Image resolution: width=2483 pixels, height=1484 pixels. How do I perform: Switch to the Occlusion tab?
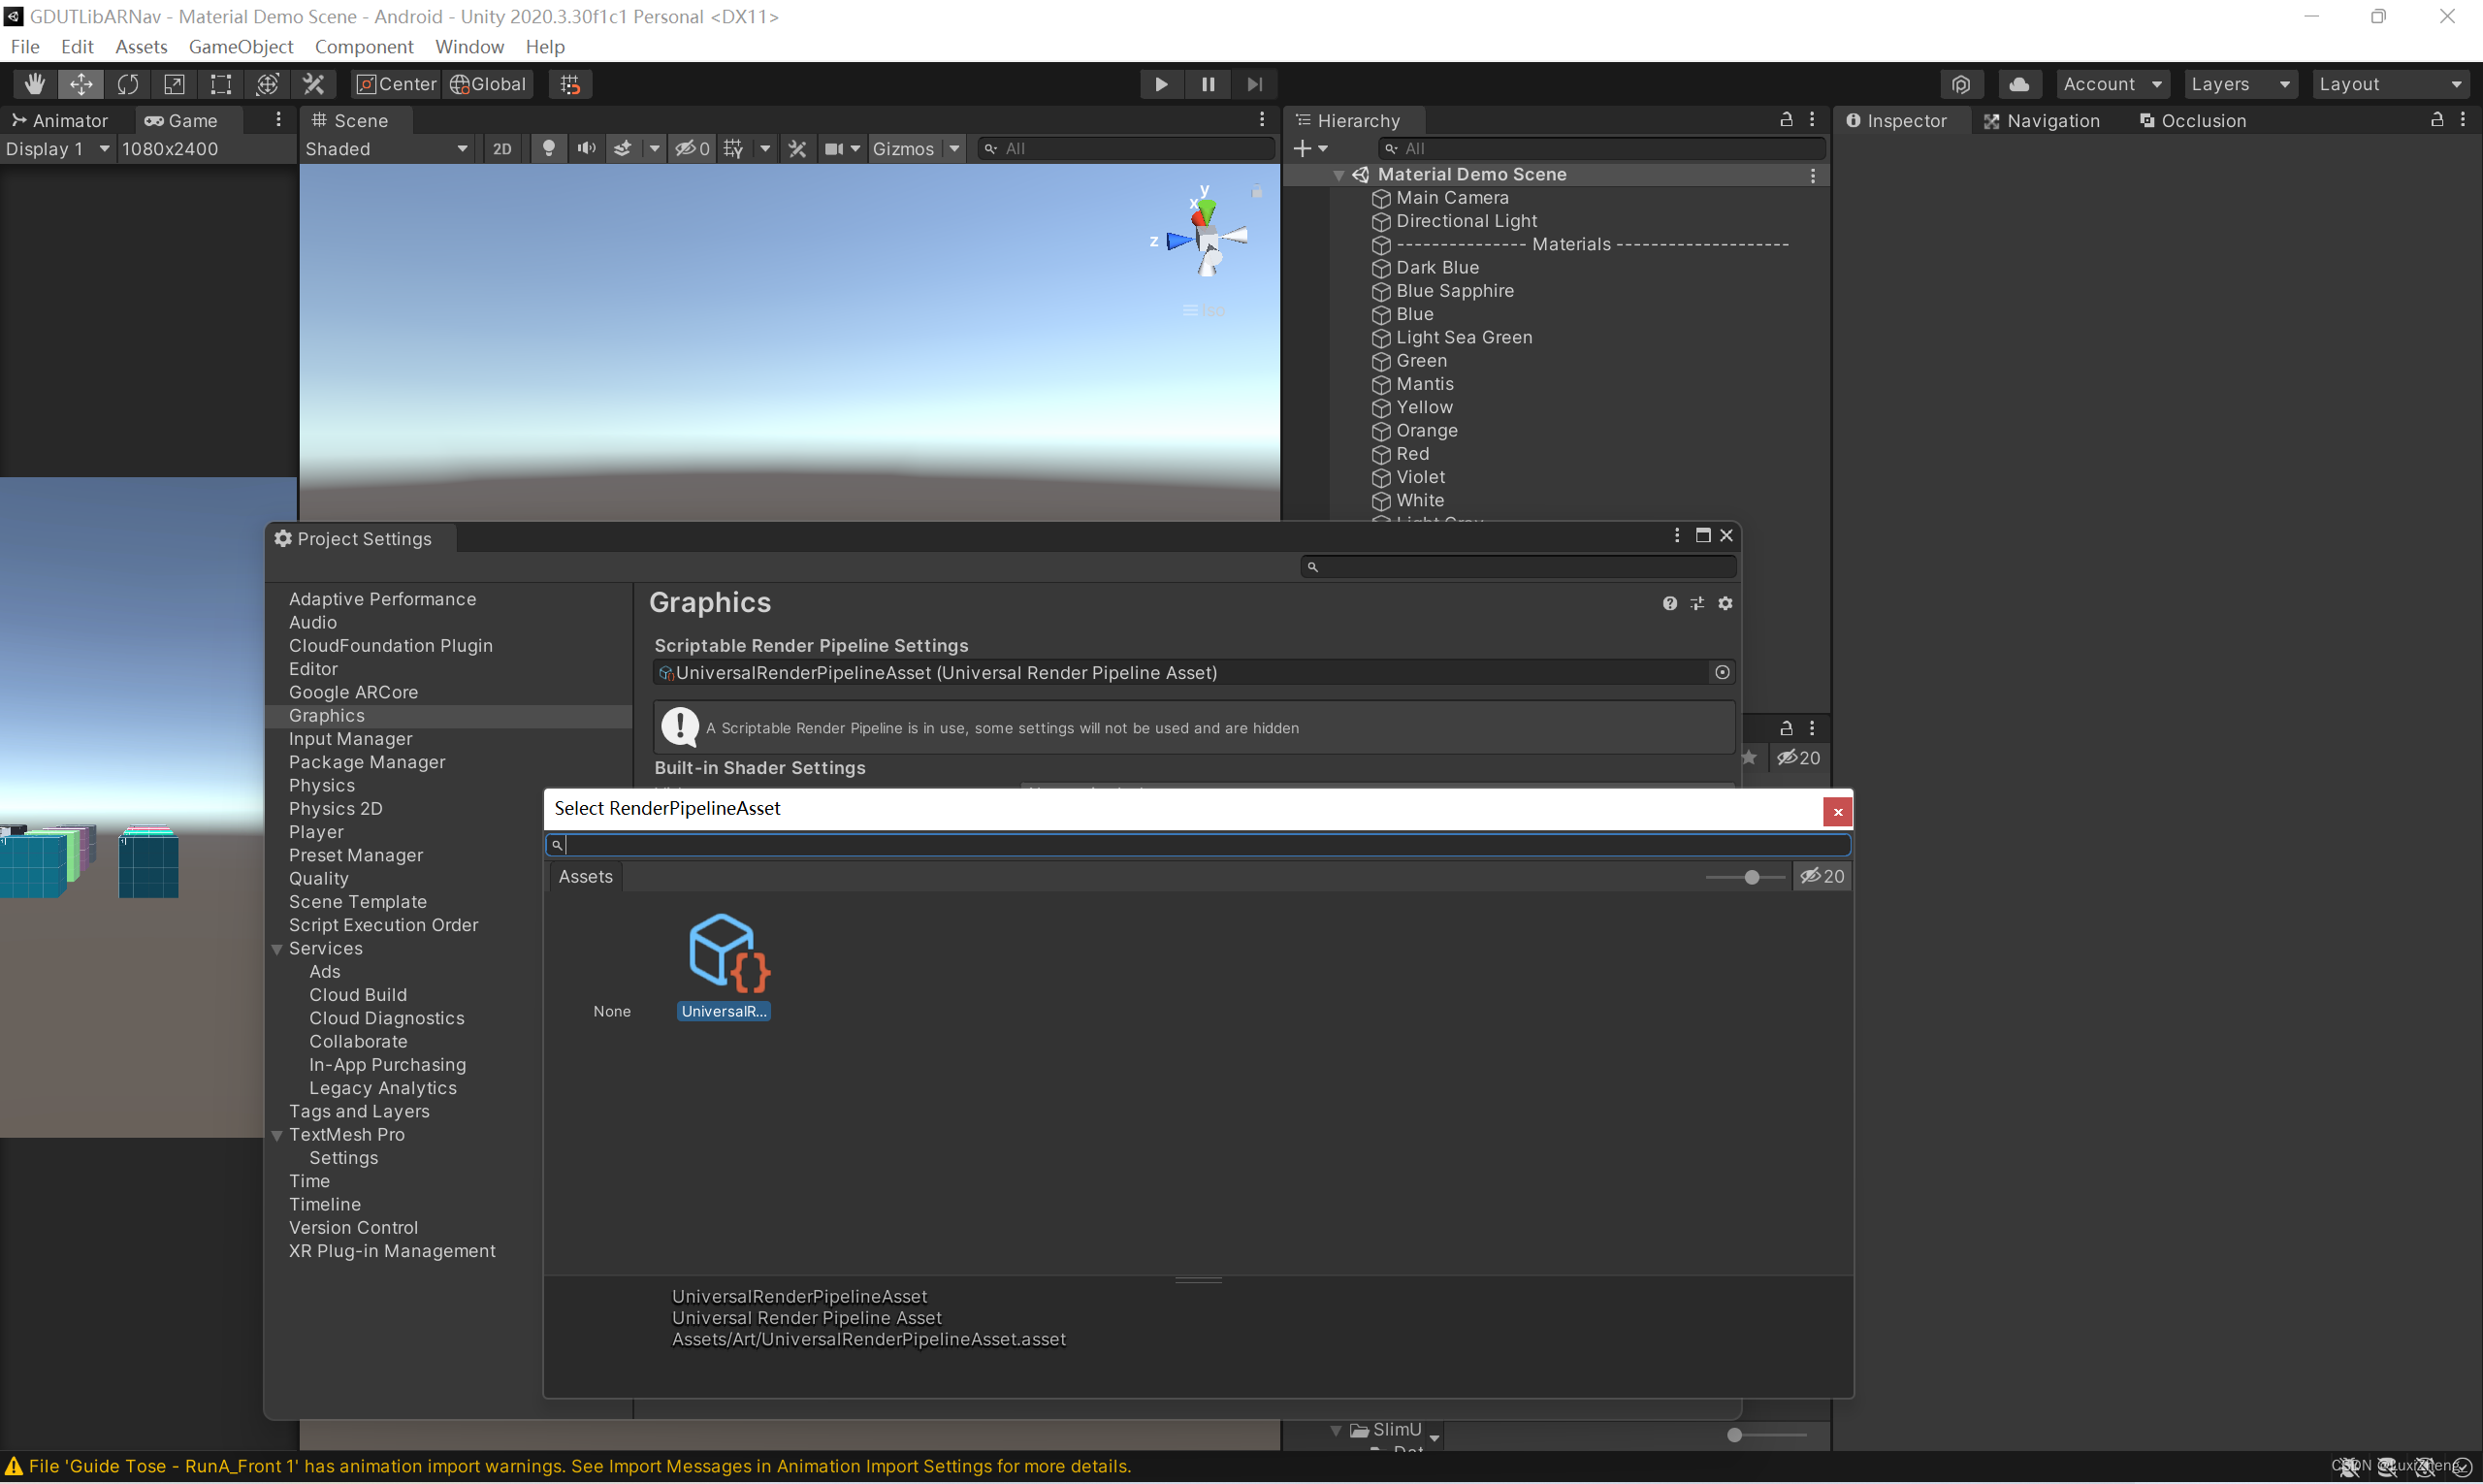click(2193, 120)
